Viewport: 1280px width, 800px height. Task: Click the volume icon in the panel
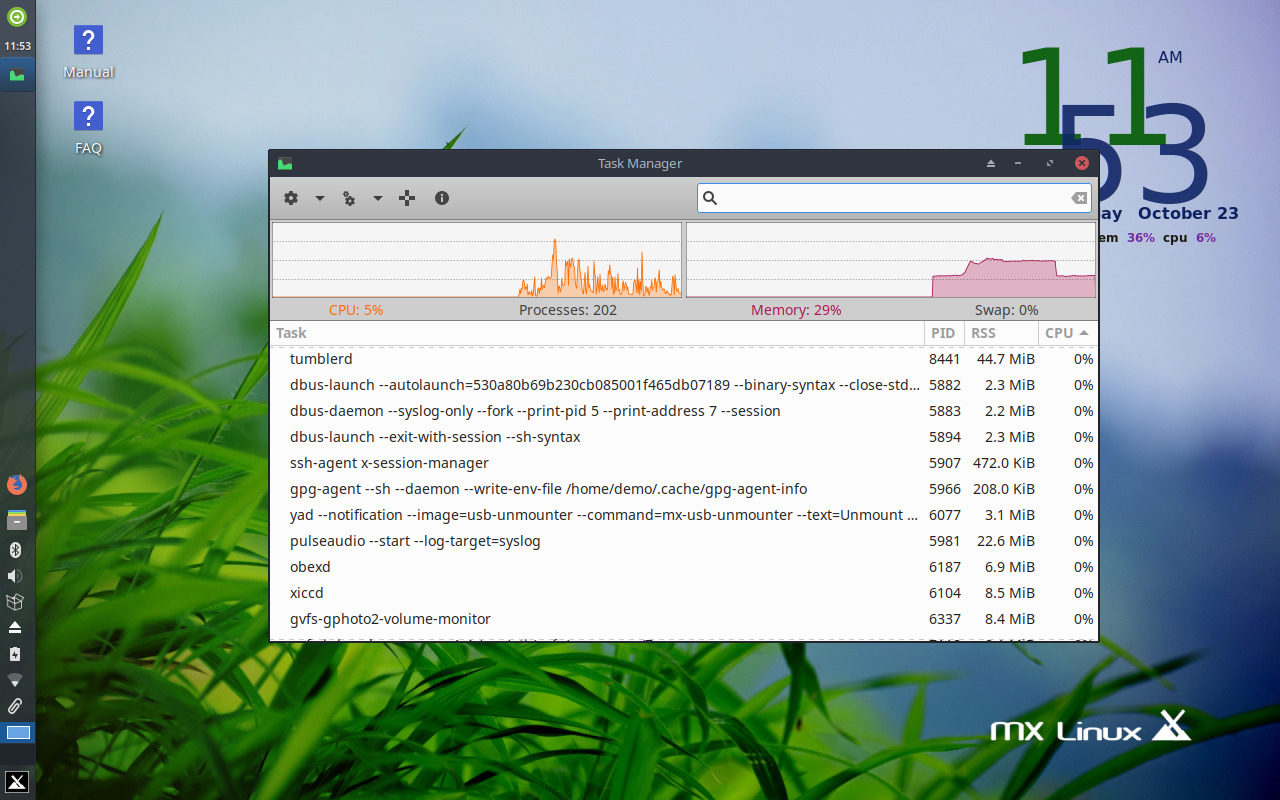pyautogui.click(x=15, y=575)
